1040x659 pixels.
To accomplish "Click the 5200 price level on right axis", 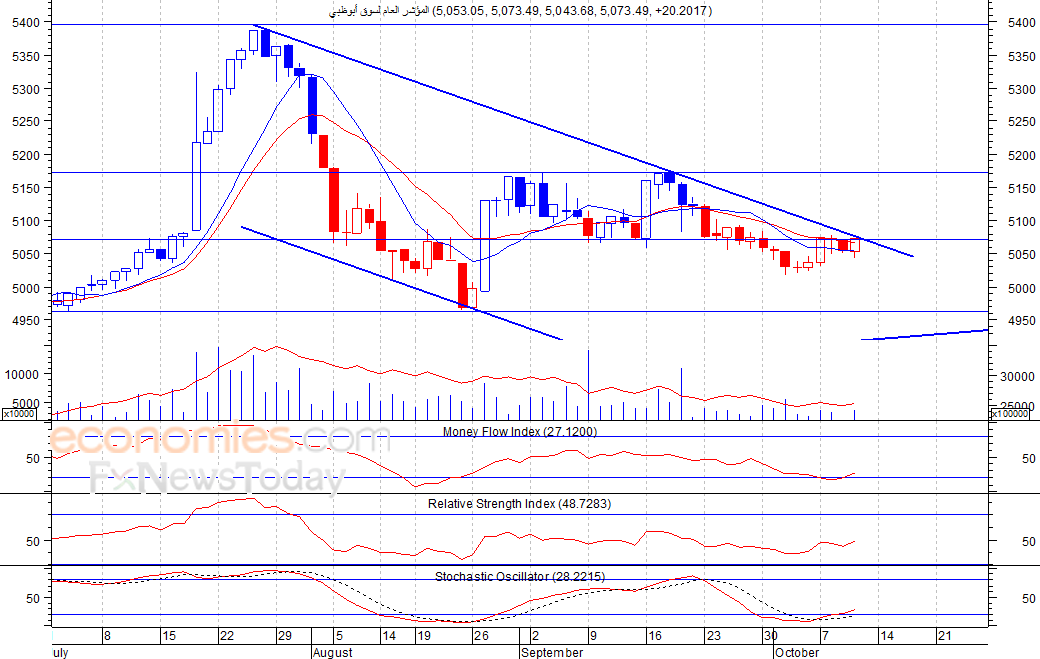I will point(1021,155).
